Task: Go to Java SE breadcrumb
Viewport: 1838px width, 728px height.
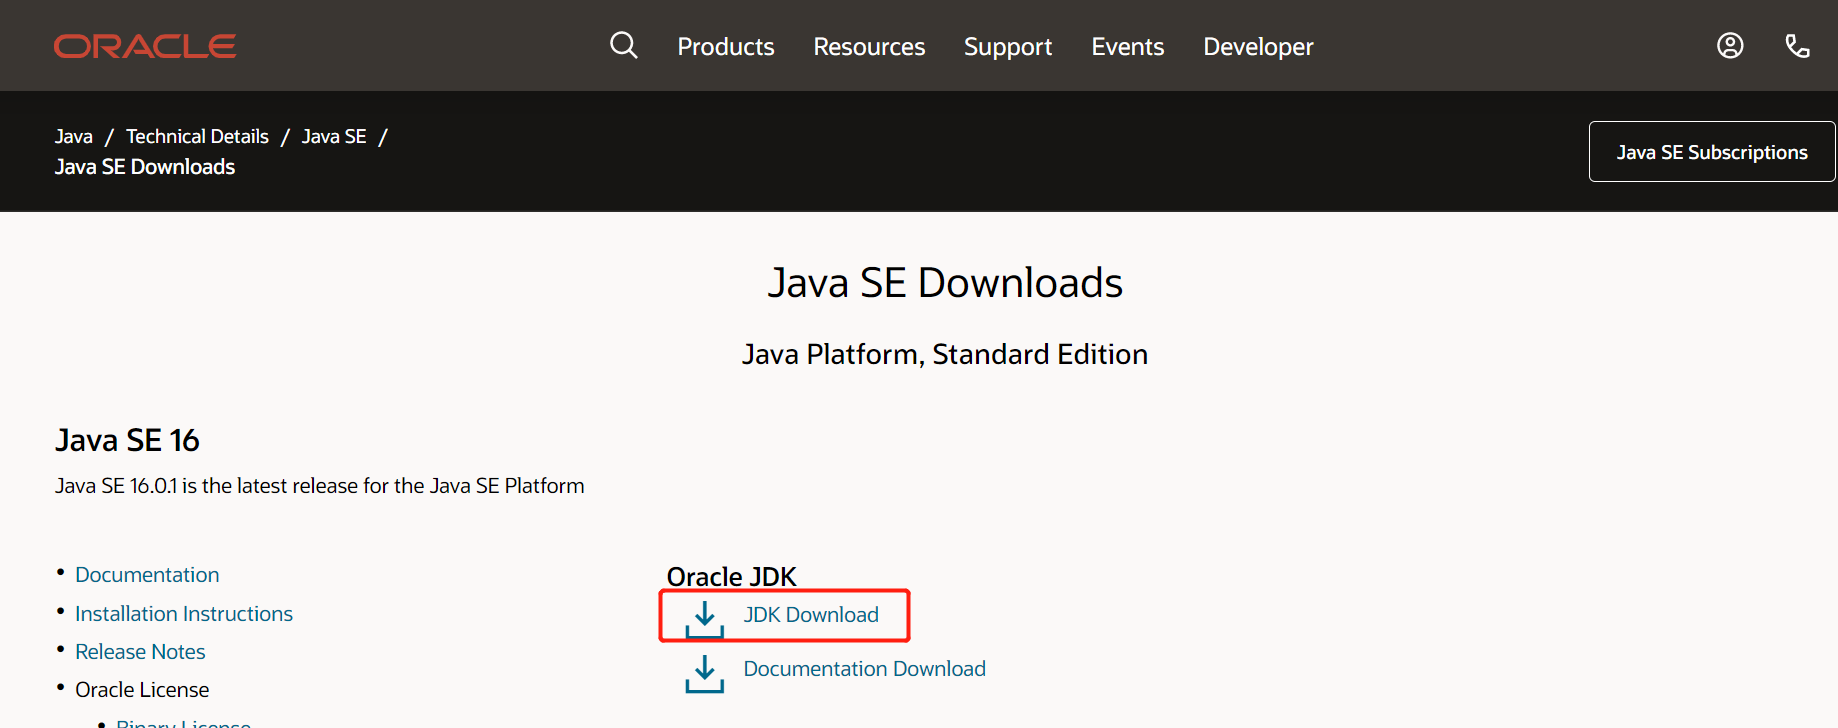Action: (x=334, y=136)
